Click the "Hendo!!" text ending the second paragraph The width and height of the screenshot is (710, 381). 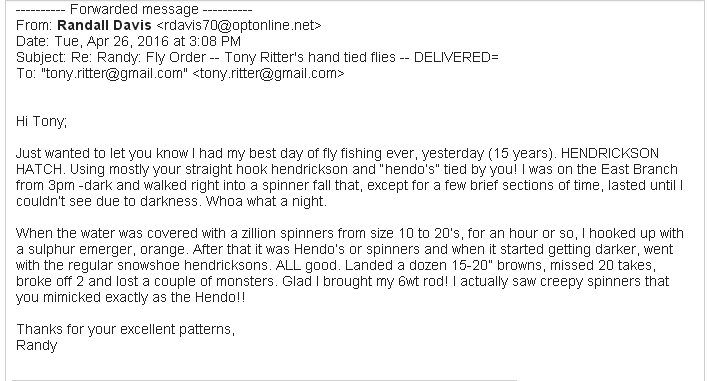[220, 298]
